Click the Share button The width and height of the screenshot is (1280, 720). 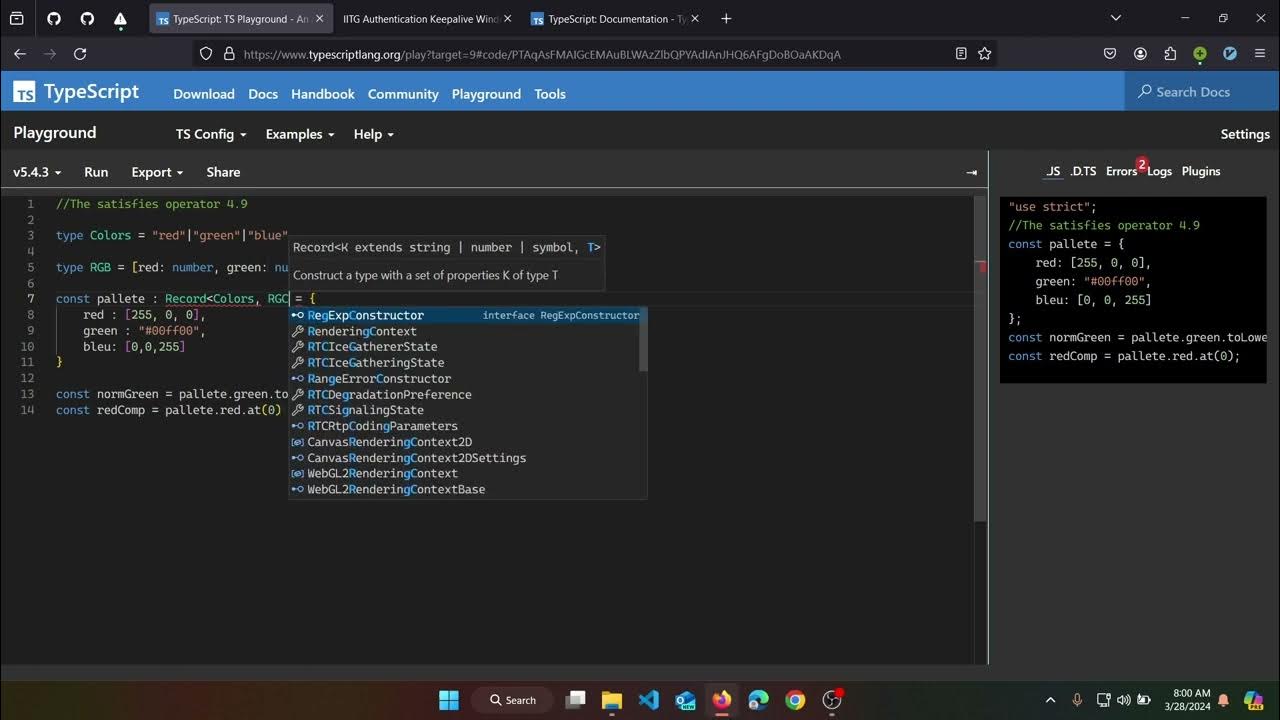[223, 172]
